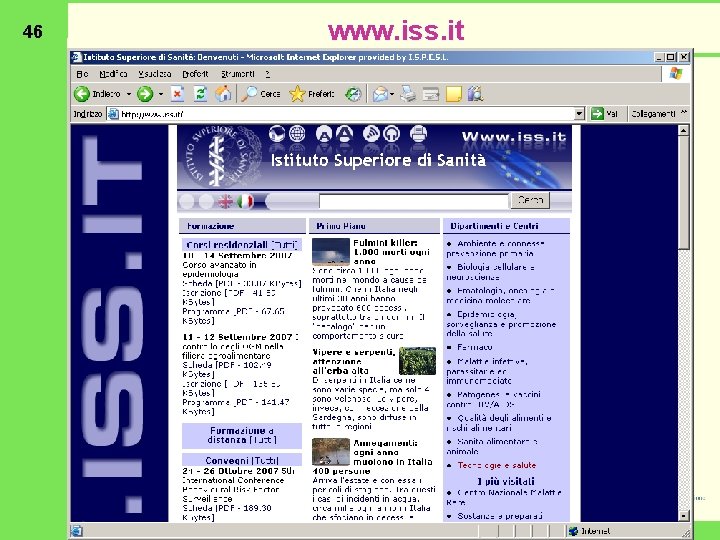This screenshot has width=720, height=540.
Task: Open the ? help menu
Action: pyautogui.click(x=267, y=73)
